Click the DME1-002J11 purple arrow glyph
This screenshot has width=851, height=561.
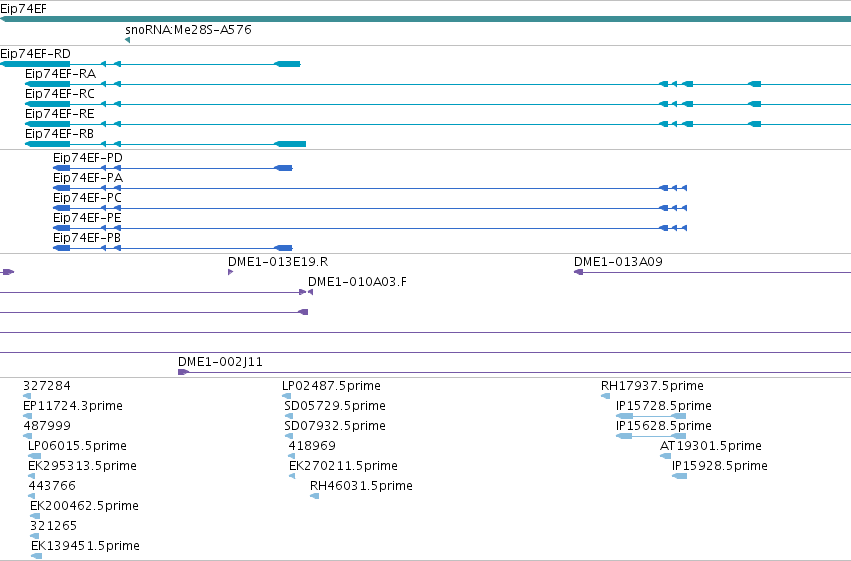[183, 372]
